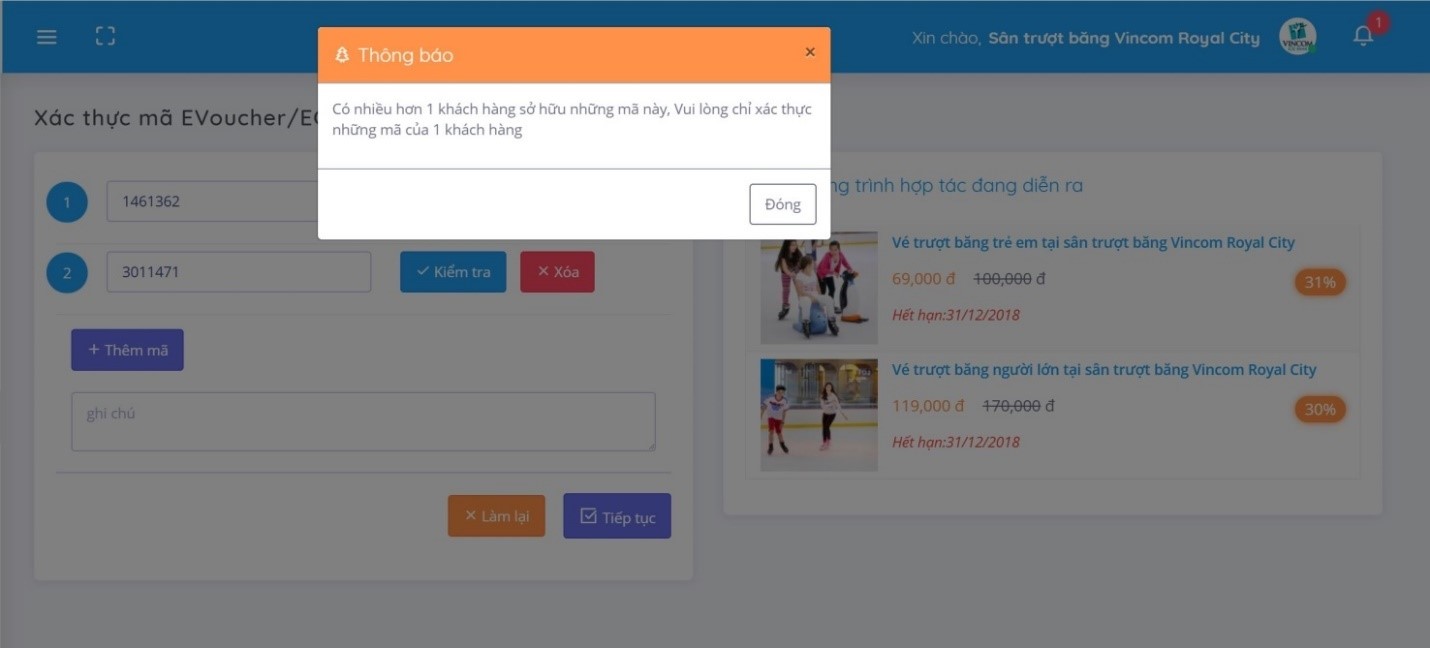Image resolution: width=1430 pixels, height=648 pixels.
Task: Click the struck-through 100,000 đ price
Action: click(x=1009, y=279)
